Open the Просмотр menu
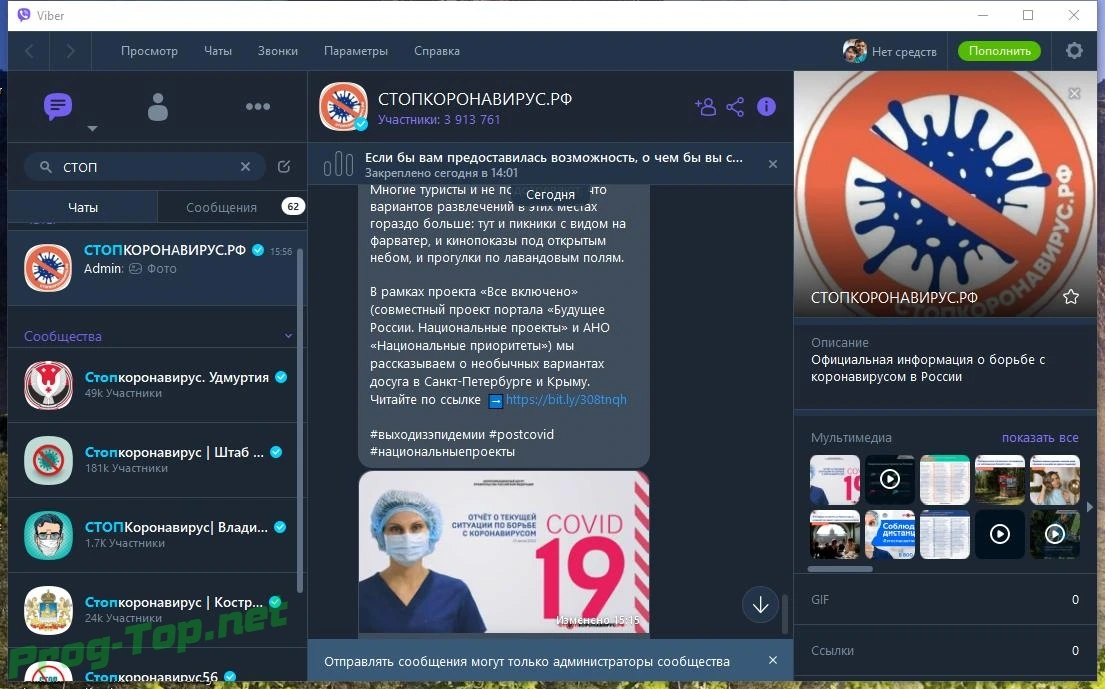This screenshot has width=1105, height=689. [149, 51]
